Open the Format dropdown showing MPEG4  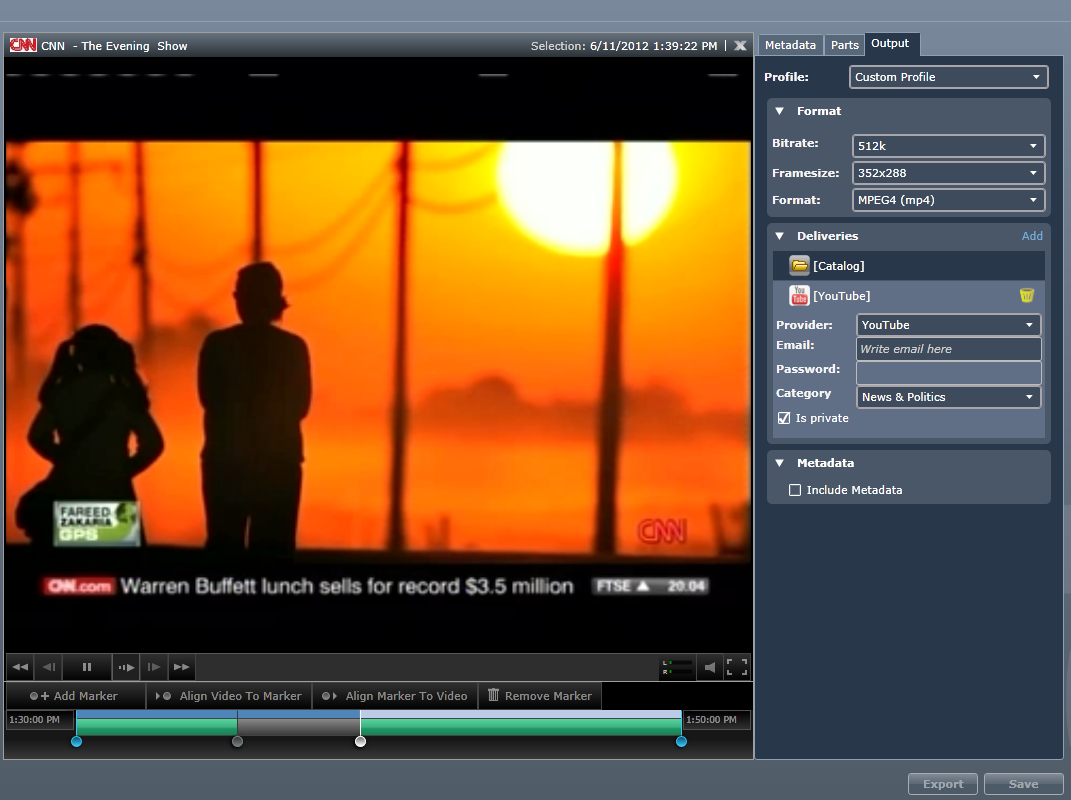[x=948, y=200]
